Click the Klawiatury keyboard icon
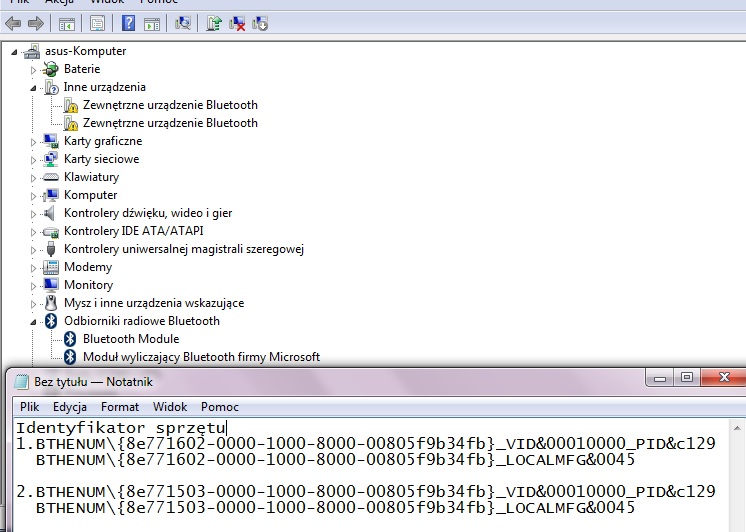This screenshot has width=746, height=532. 50,177
